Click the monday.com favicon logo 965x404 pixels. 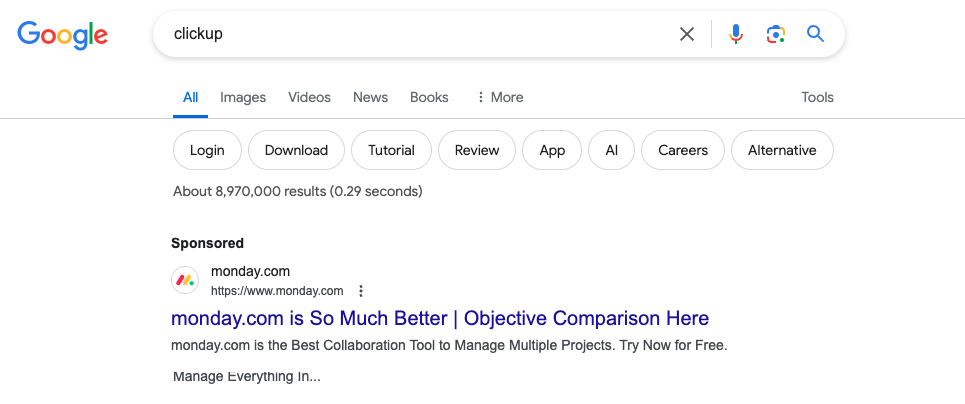click(185, 280)
